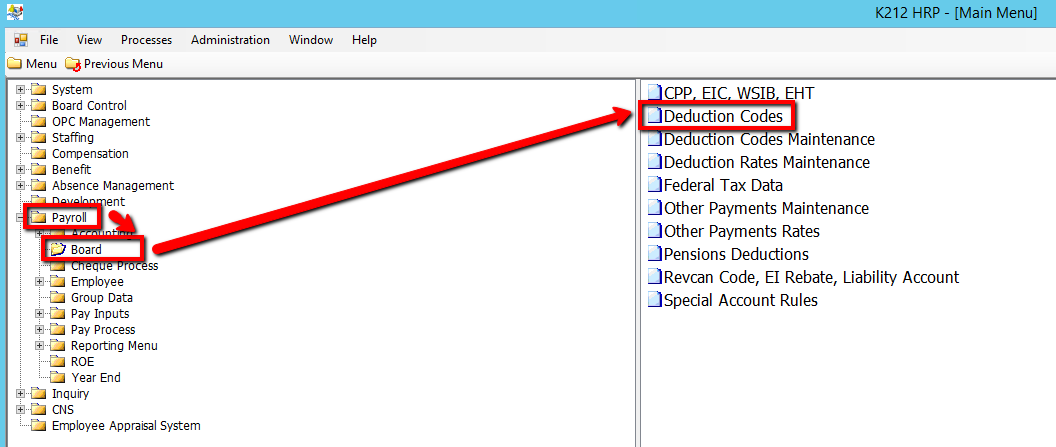Select the Board folder under Payroll

click(x=86, y=250)
